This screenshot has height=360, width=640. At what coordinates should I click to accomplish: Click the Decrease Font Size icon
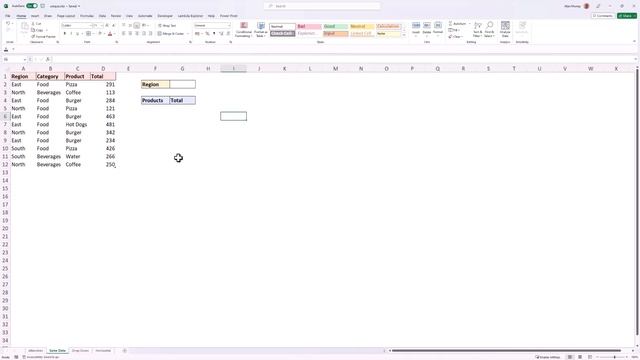pyautogui.click(x=113, y=25)
